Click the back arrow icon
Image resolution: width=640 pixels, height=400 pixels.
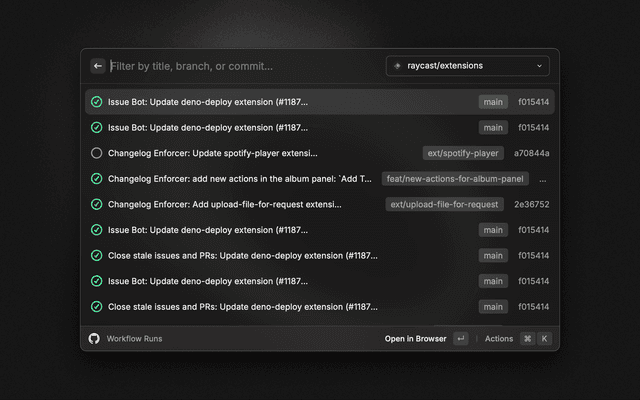click(98, 66)
